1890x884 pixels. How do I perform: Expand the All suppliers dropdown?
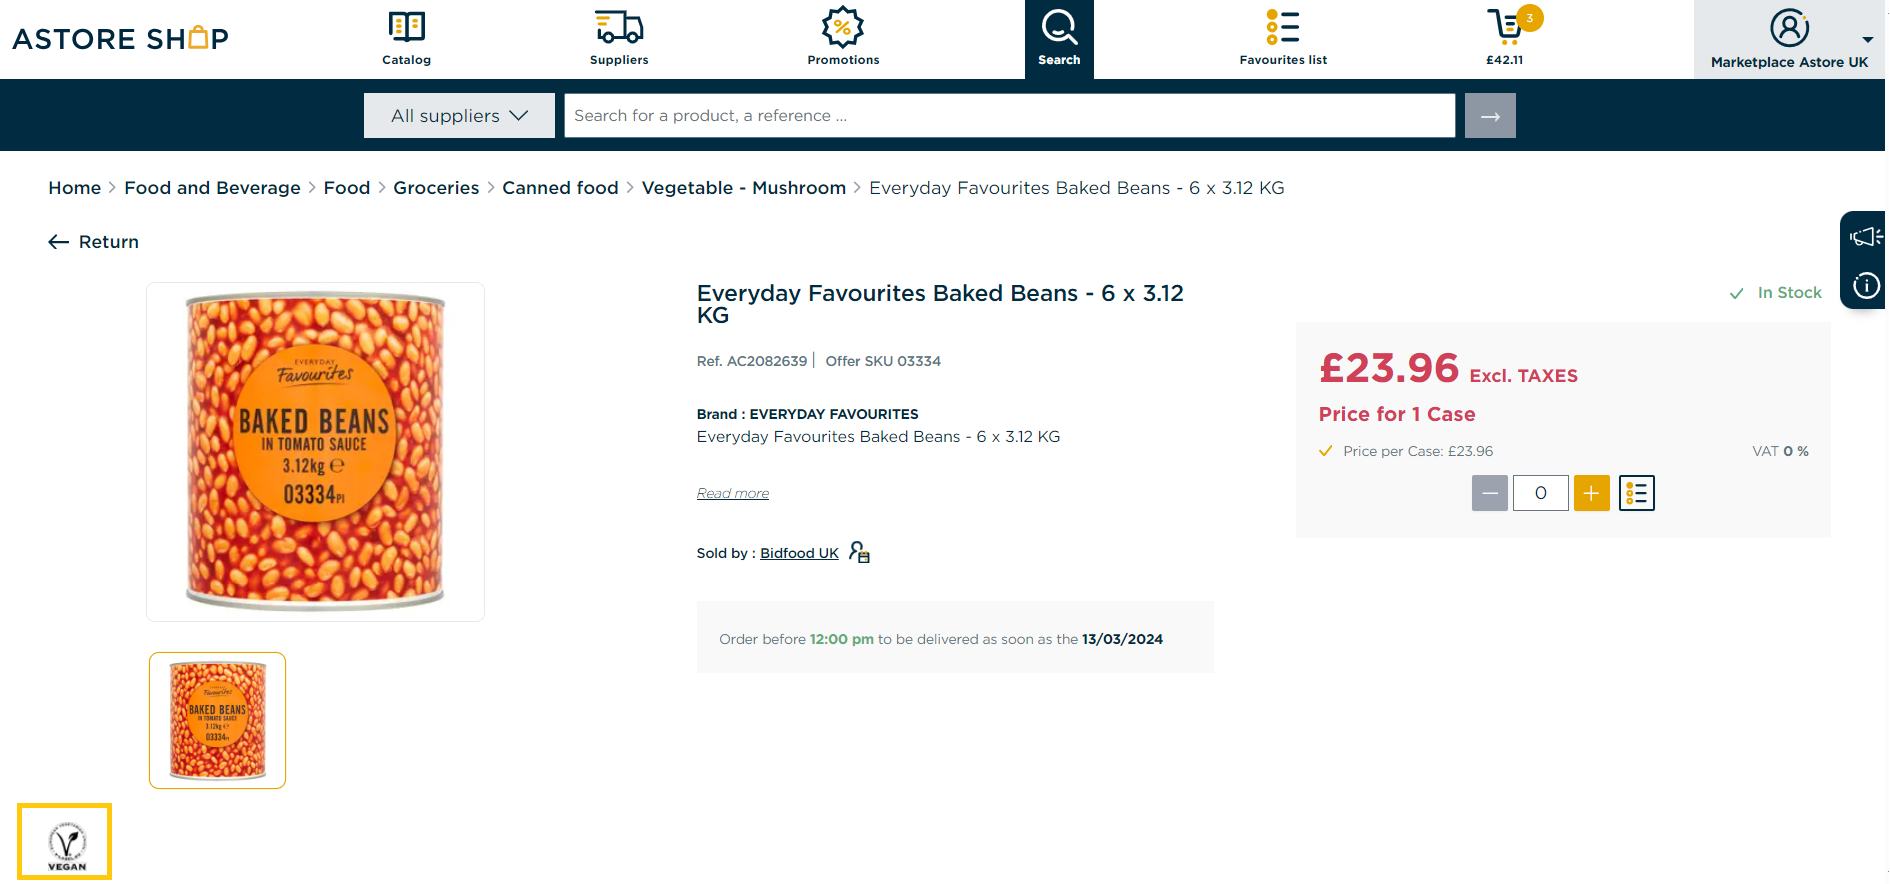coord(459,116)
